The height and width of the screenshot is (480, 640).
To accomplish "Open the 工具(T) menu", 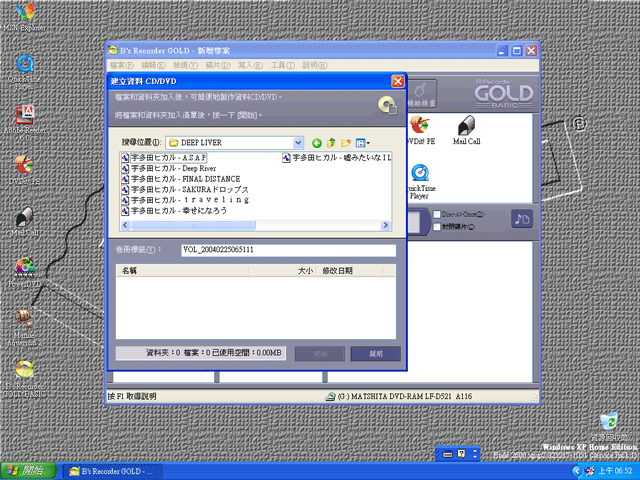I will (x=282, y=65).
